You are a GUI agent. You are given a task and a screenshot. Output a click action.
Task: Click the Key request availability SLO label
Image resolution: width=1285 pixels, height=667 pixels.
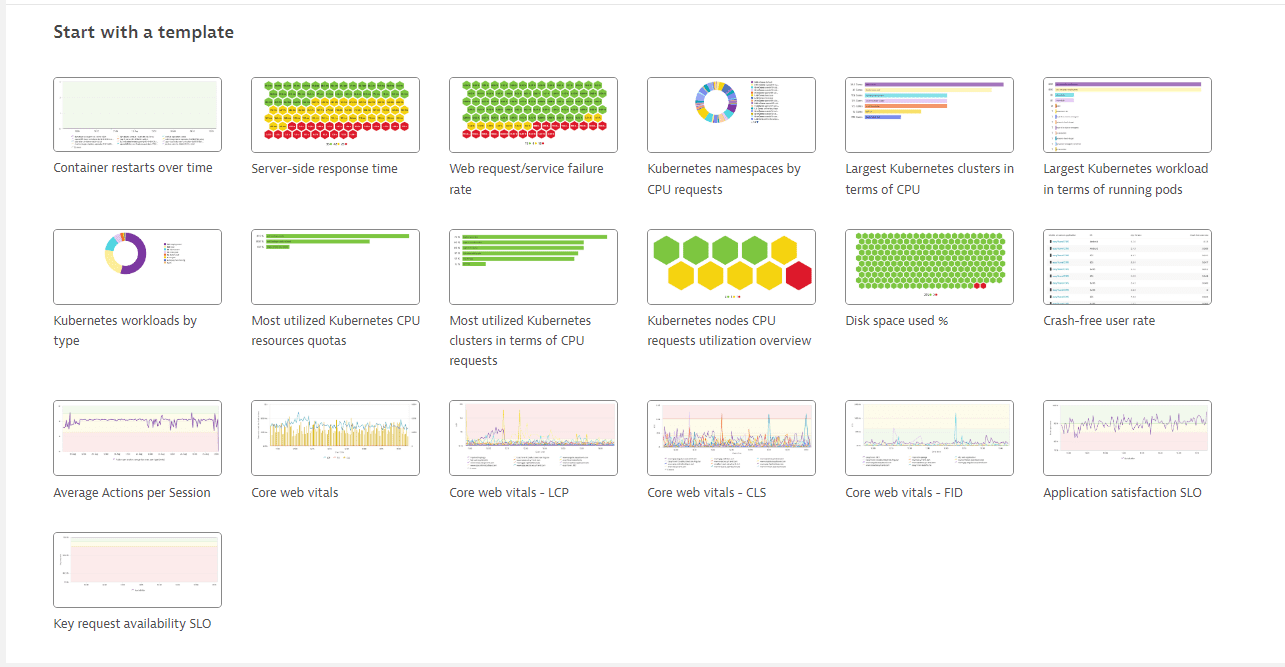(x=132, y=624)
